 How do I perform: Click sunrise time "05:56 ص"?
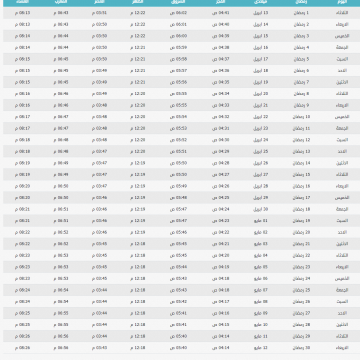tap(178, 82)
